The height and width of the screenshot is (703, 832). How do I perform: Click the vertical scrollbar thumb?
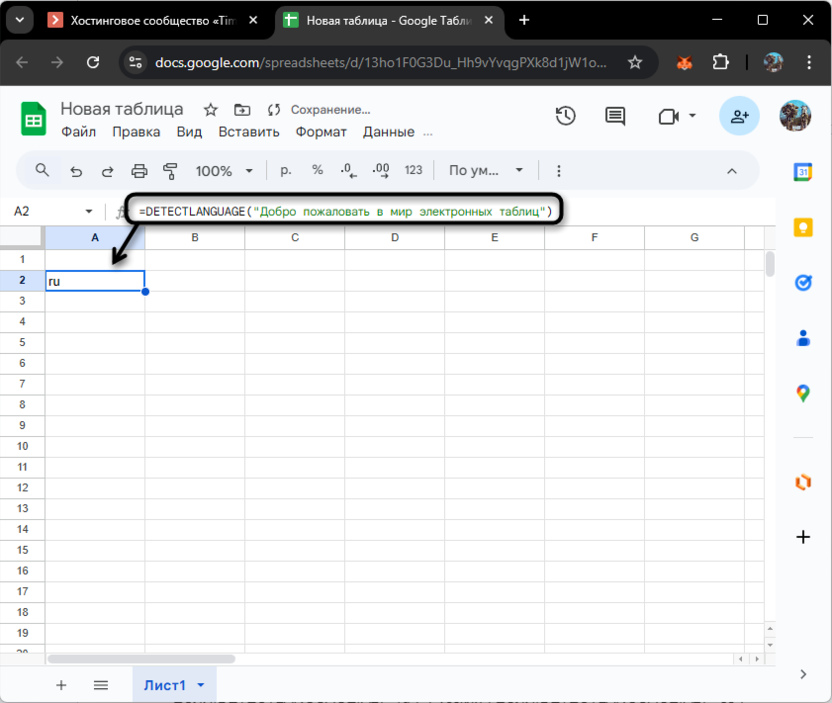pos(770,264)
